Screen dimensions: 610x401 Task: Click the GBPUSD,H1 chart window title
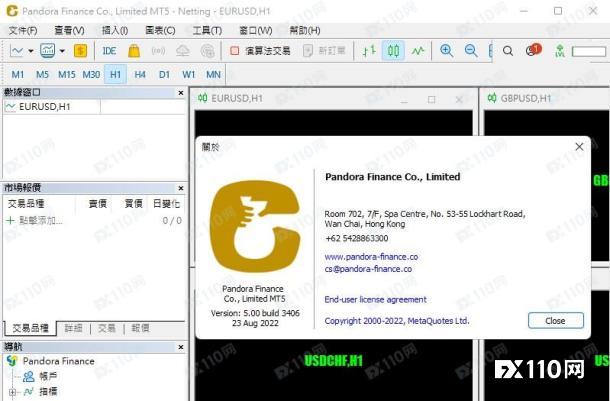click(526, 98)
